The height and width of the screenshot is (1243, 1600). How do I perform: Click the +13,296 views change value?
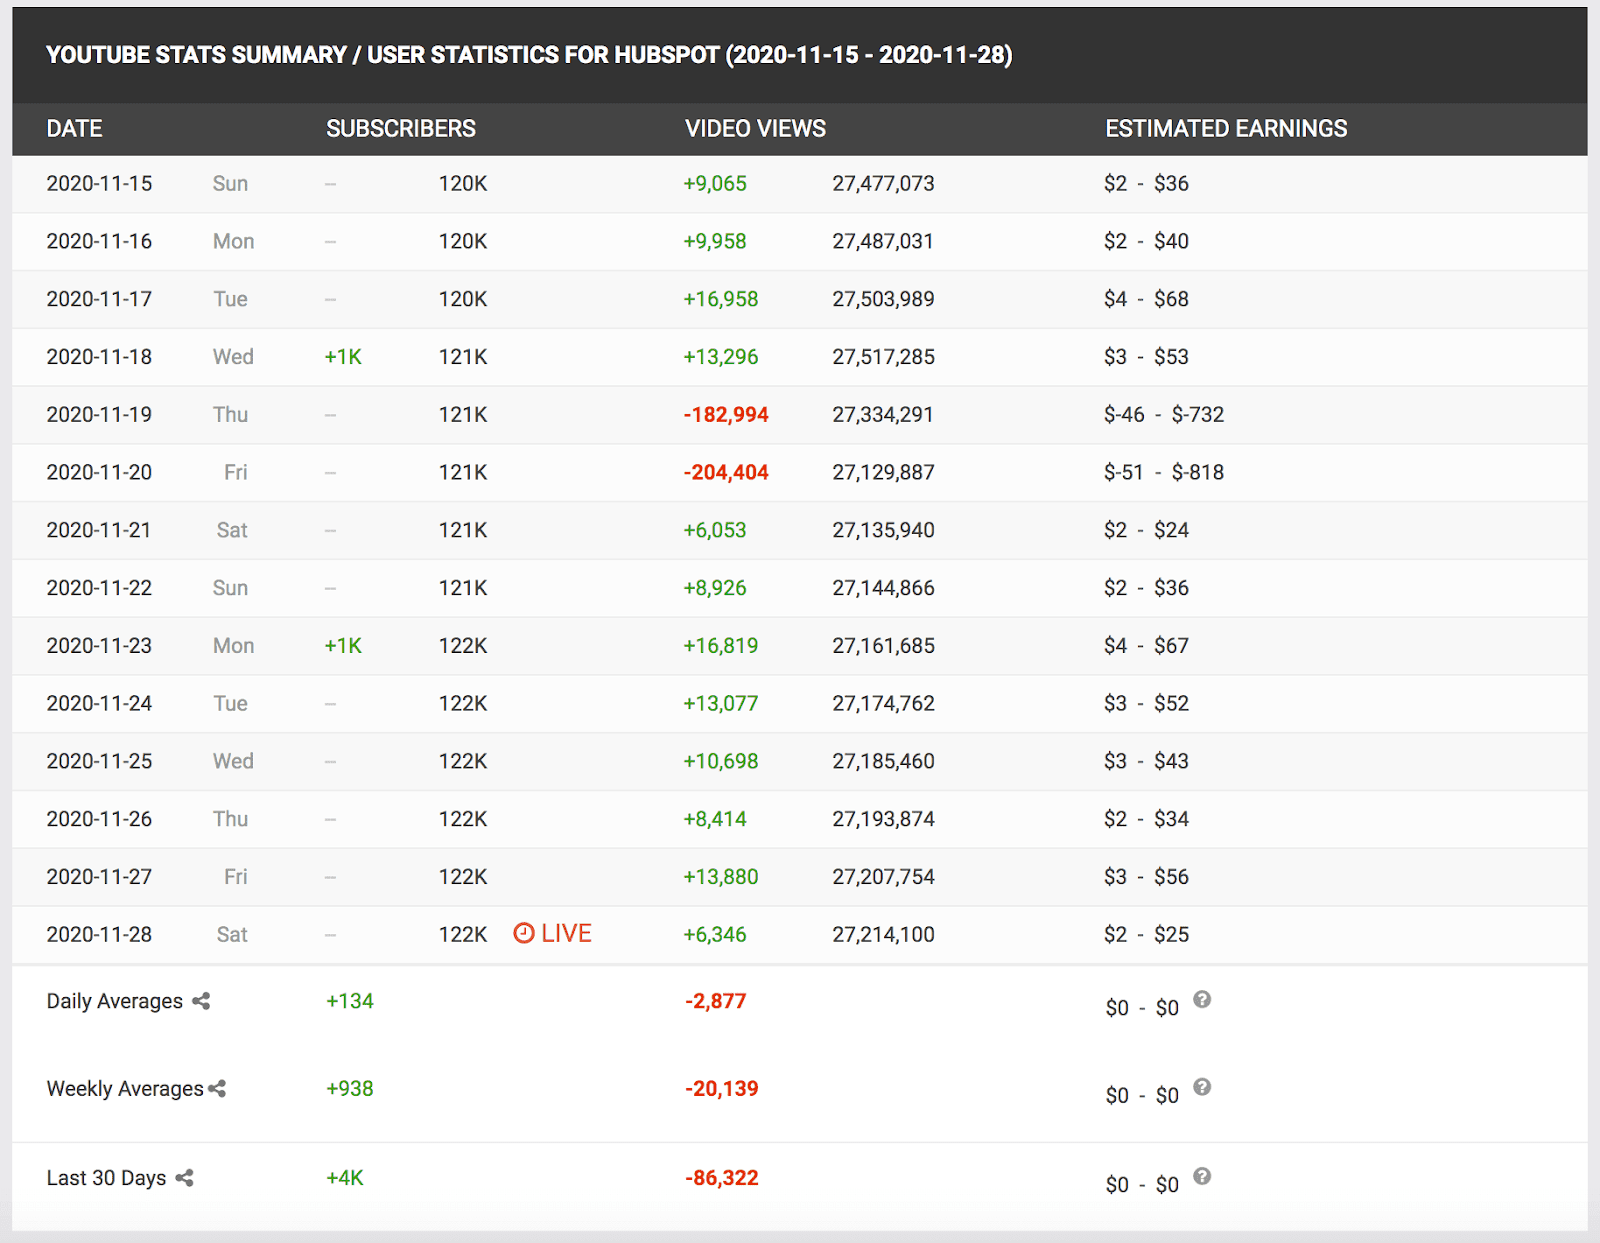[x=721, y=357]
